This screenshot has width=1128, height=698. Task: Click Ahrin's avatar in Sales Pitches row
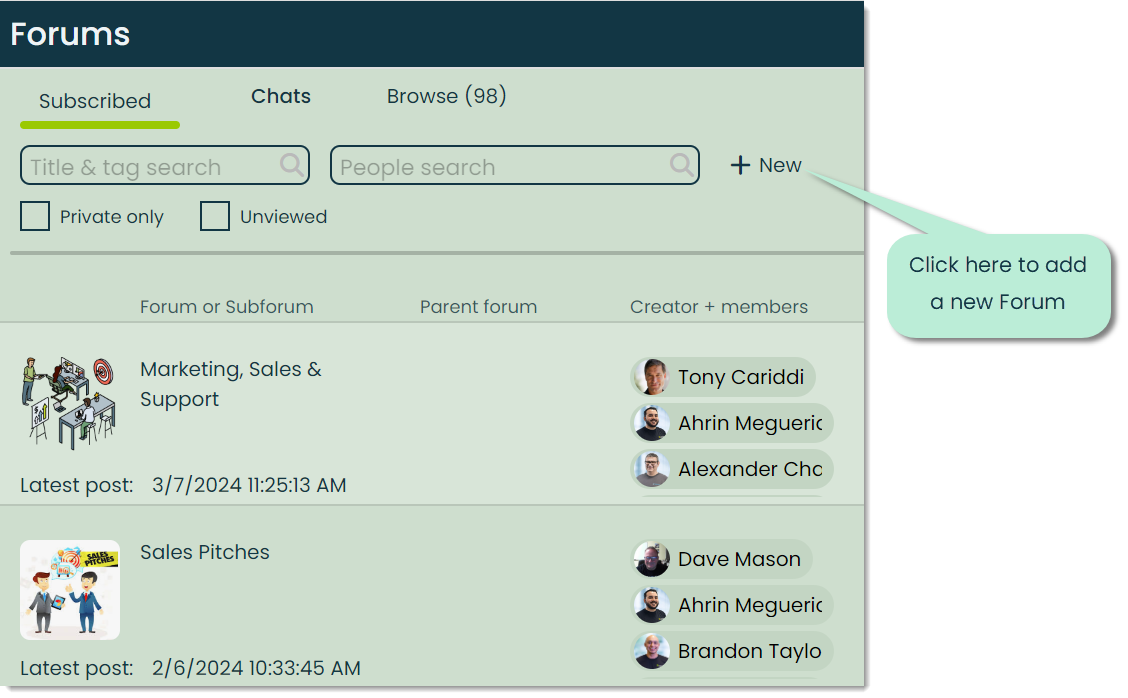(x=652, y=605)
